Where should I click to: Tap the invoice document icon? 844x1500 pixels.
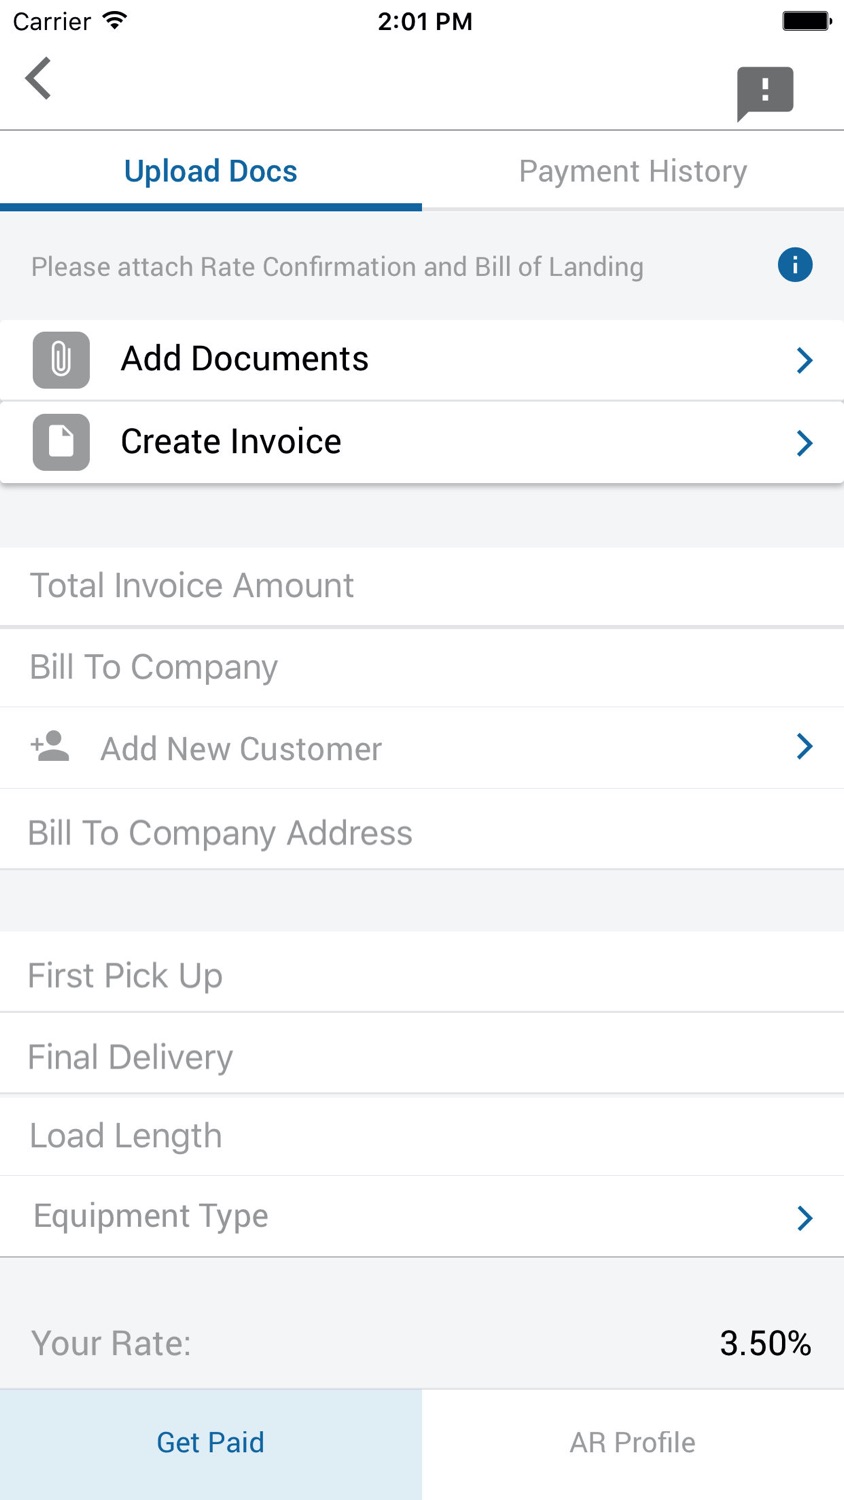click(61, 442)
